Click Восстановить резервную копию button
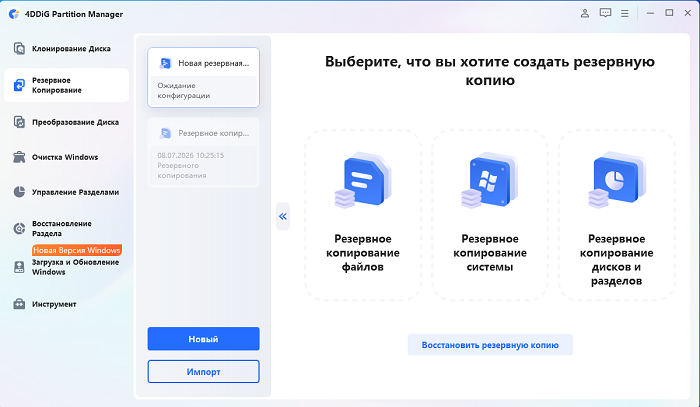The width and height of the screenshot is (700, 407). coord(490,345)
